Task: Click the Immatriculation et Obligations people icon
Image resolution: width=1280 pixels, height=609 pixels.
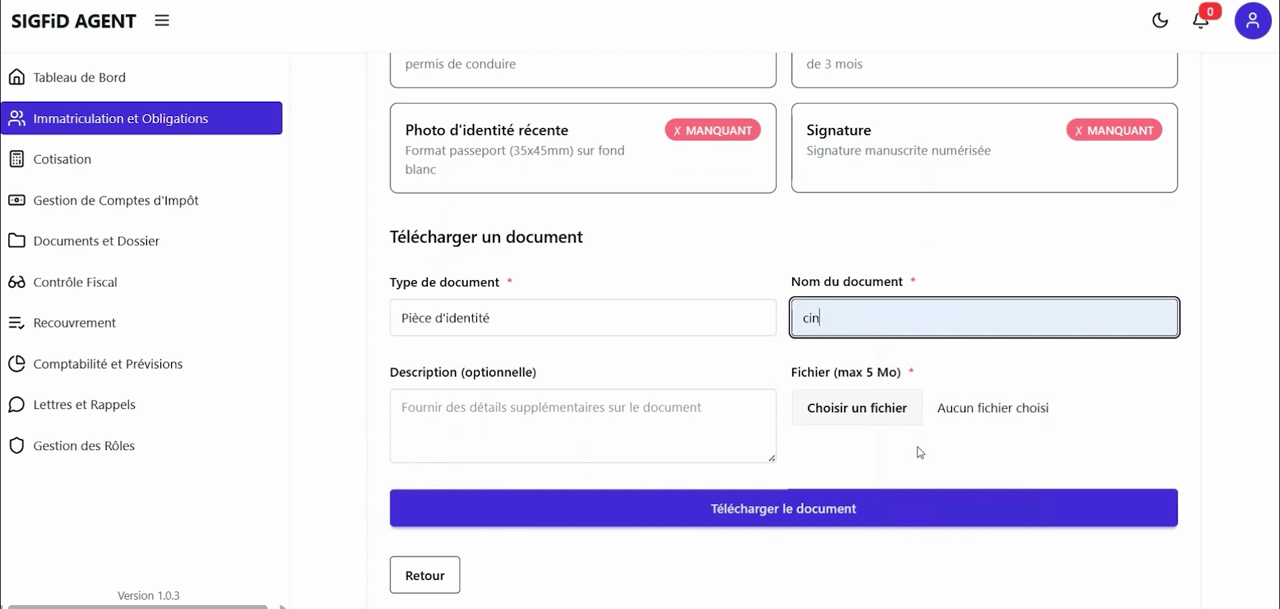Action: pyautogui.click(x=17, y=118)
